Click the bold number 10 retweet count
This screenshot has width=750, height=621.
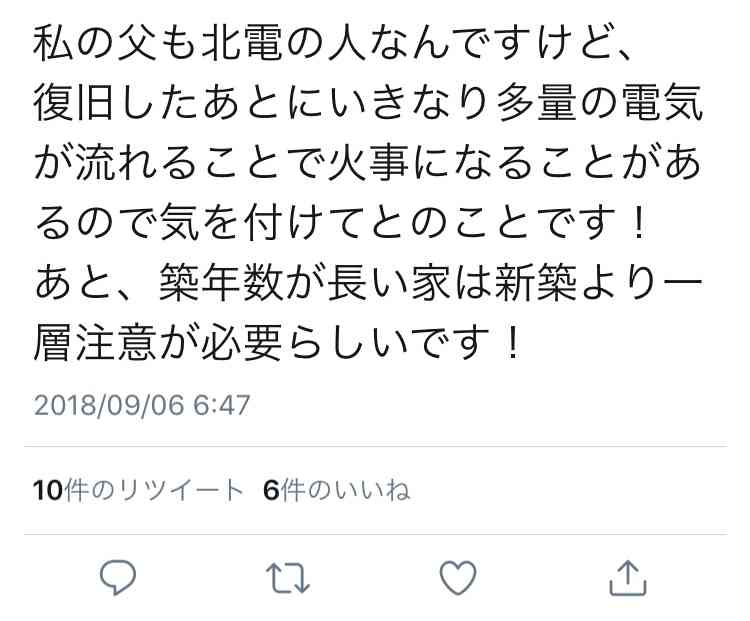pyautogui.click(x=48, y=490)
